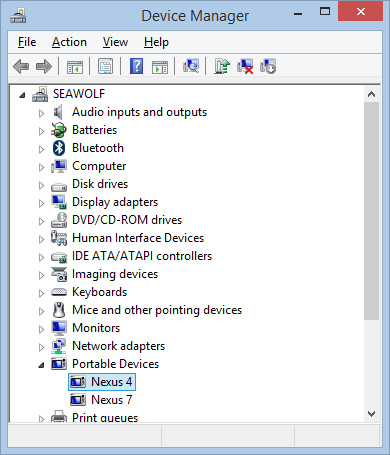Toggle show/hide console tree icon
390x455 pixels.
coord(75,66)
